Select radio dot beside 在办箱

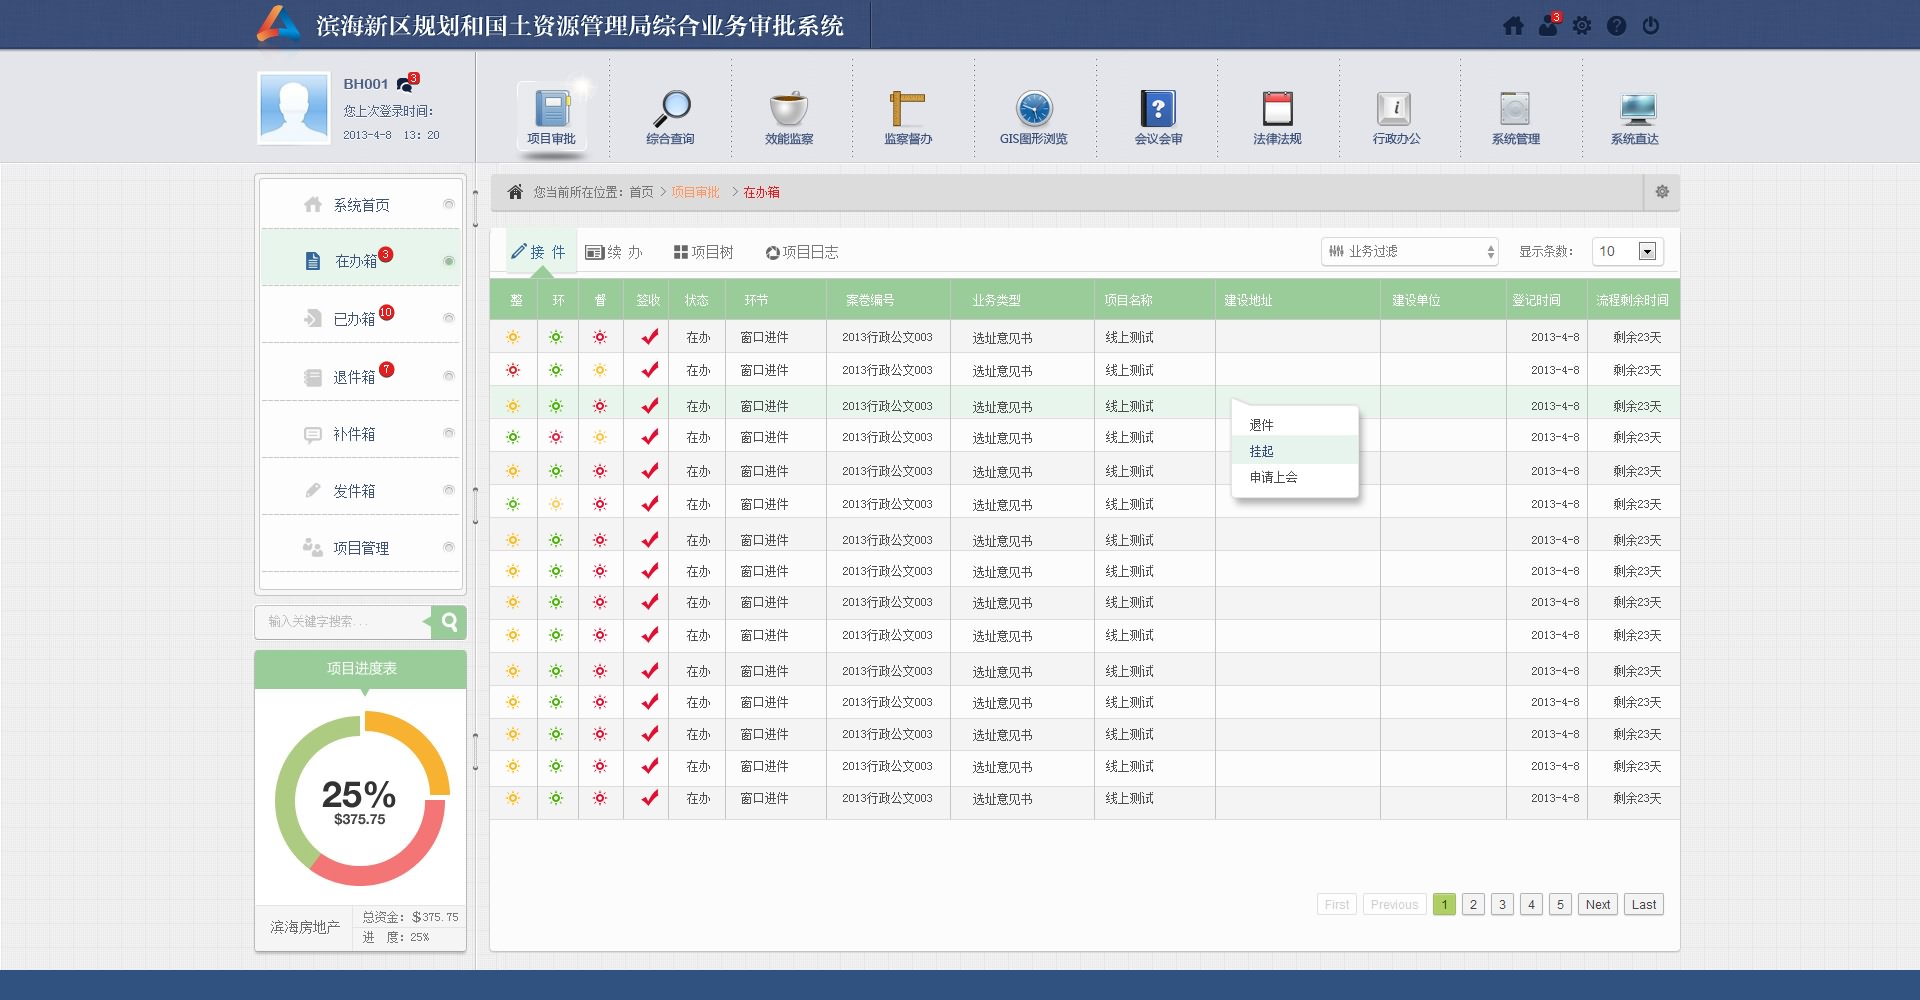(449, 261)
